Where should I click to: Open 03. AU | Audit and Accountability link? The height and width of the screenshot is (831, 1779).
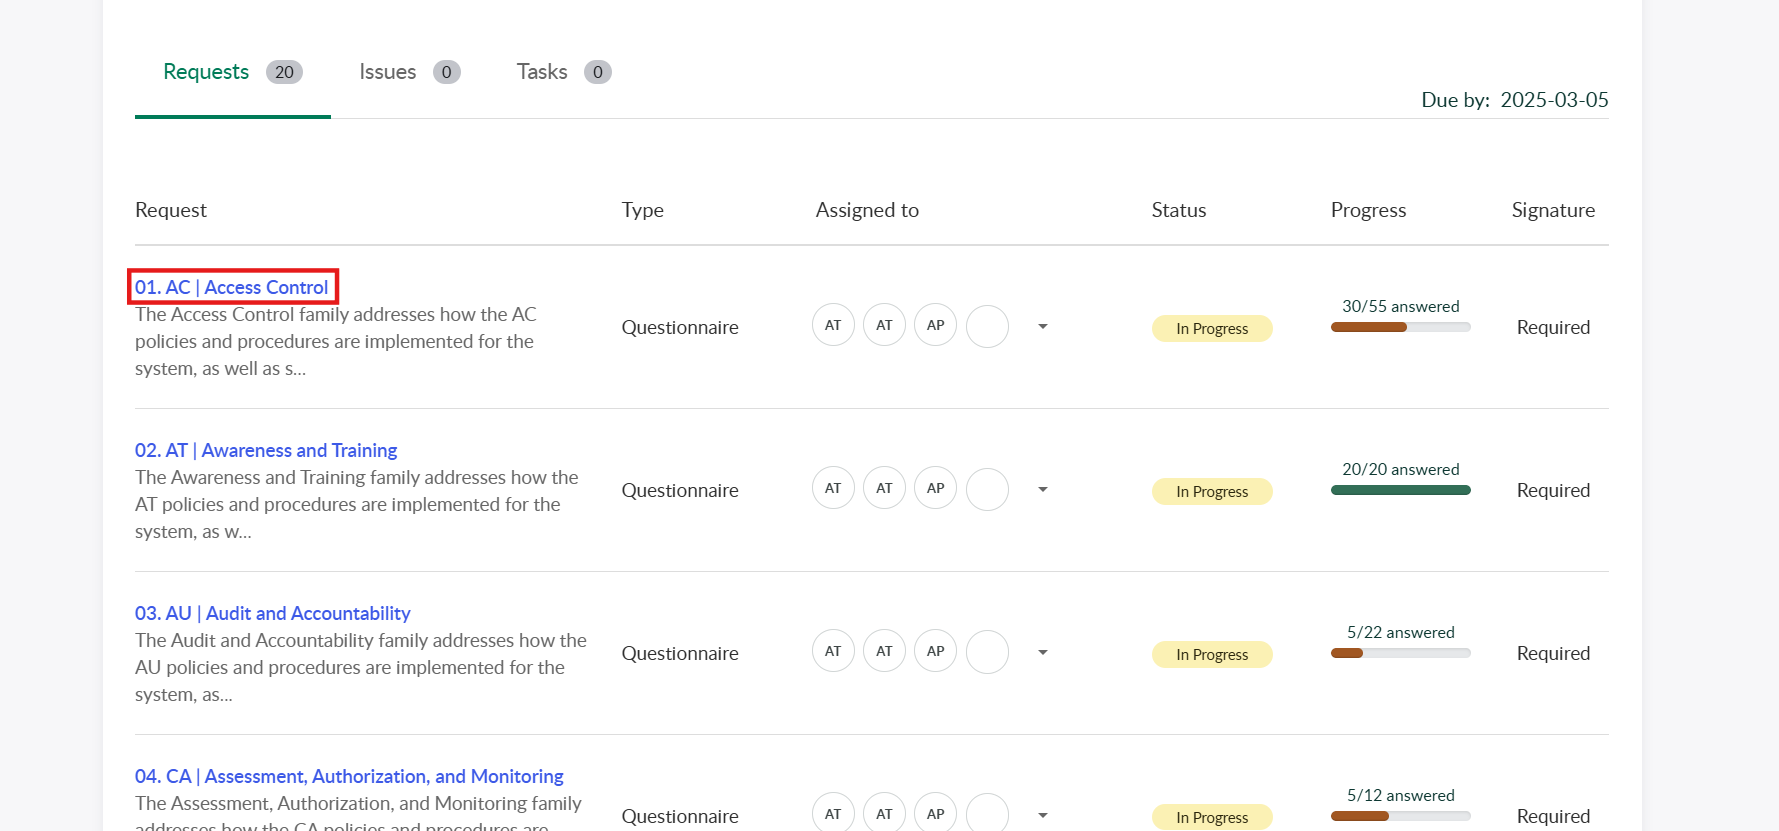click(272, 613)
